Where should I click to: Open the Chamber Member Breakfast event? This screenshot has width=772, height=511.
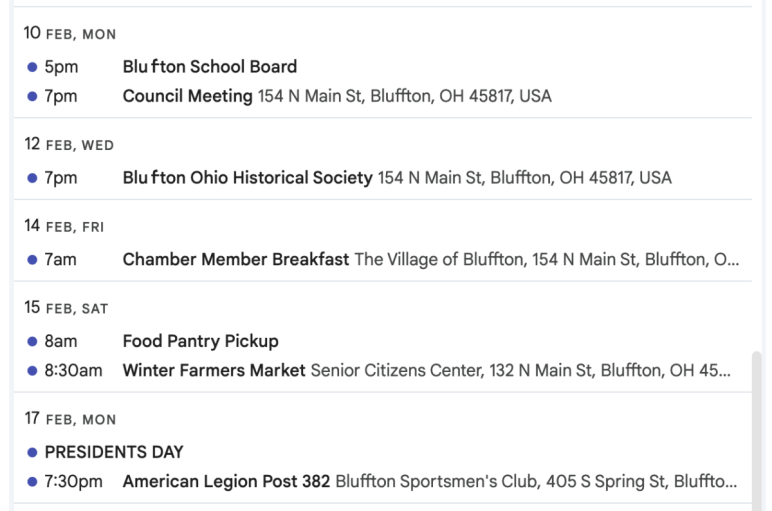coord(236,259)
